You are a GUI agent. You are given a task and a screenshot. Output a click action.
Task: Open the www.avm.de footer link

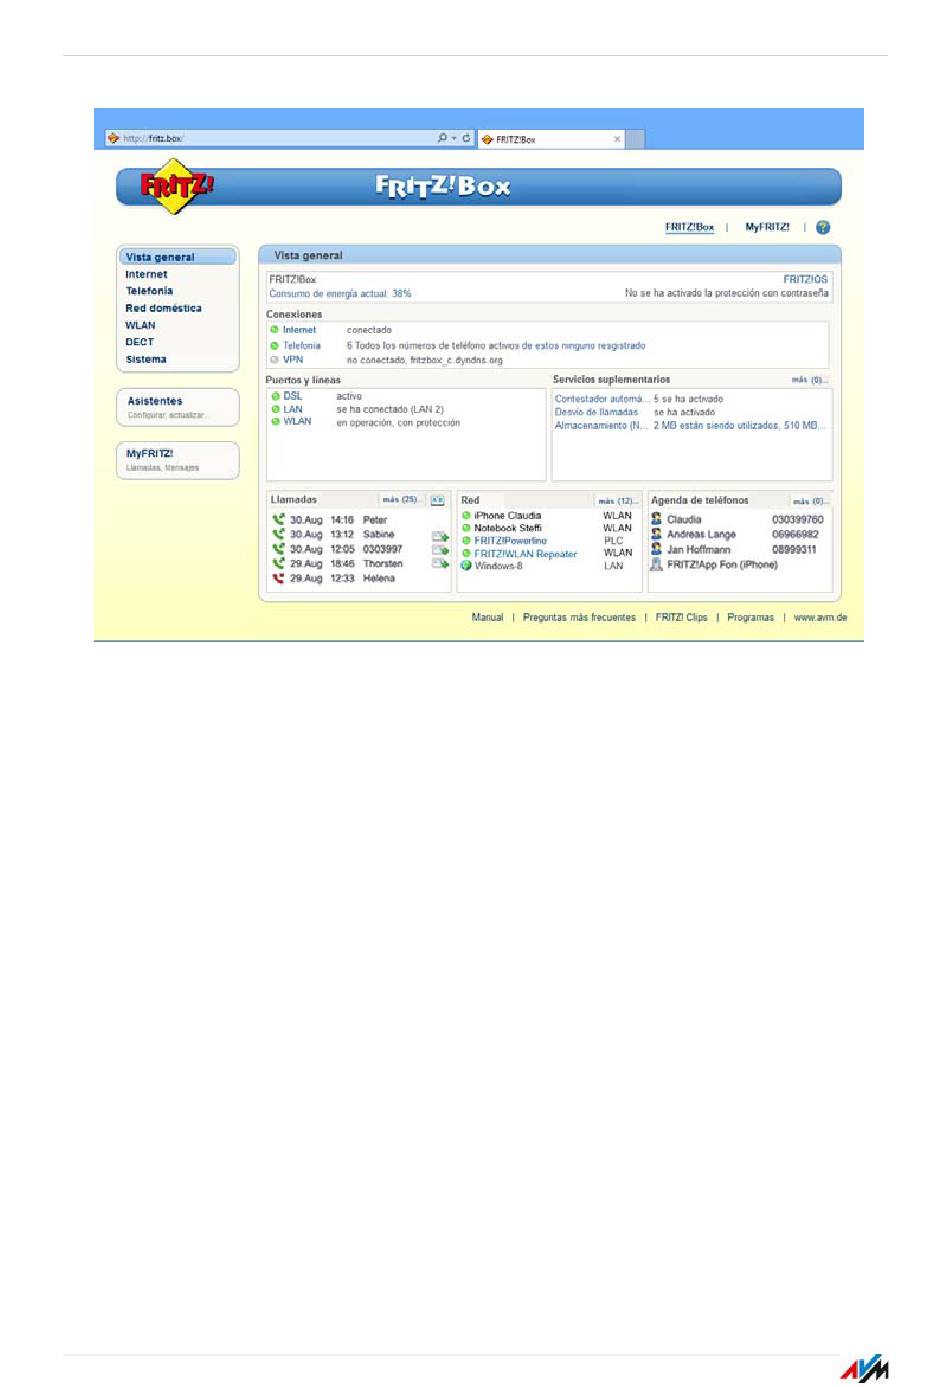820,618
